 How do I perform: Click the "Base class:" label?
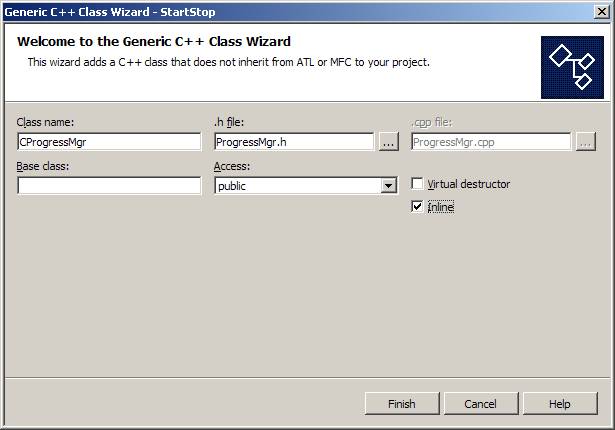point(43,166)
